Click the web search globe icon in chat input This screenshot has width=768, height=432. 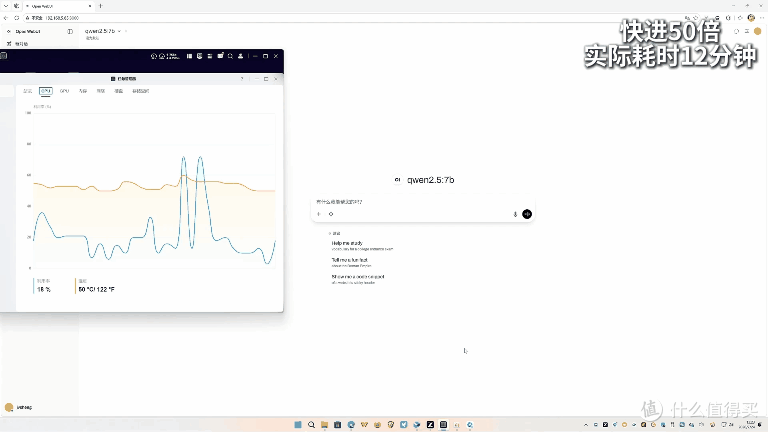coord(331,214)
